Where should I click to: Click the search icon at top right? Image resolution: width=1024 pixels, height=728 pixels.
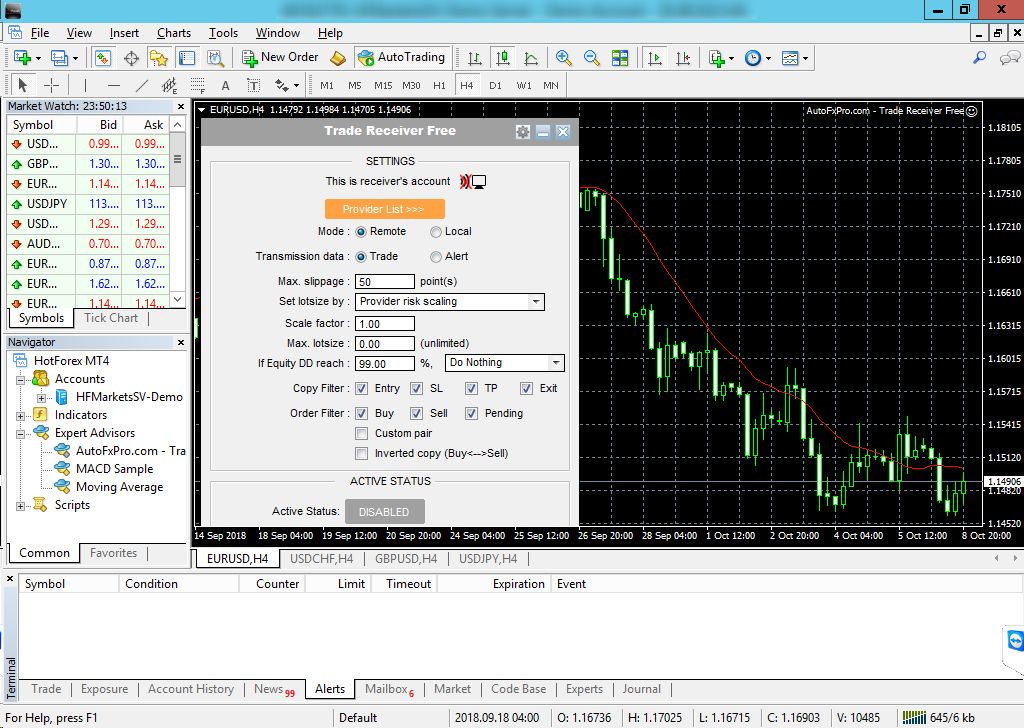[x=978, y=58]
